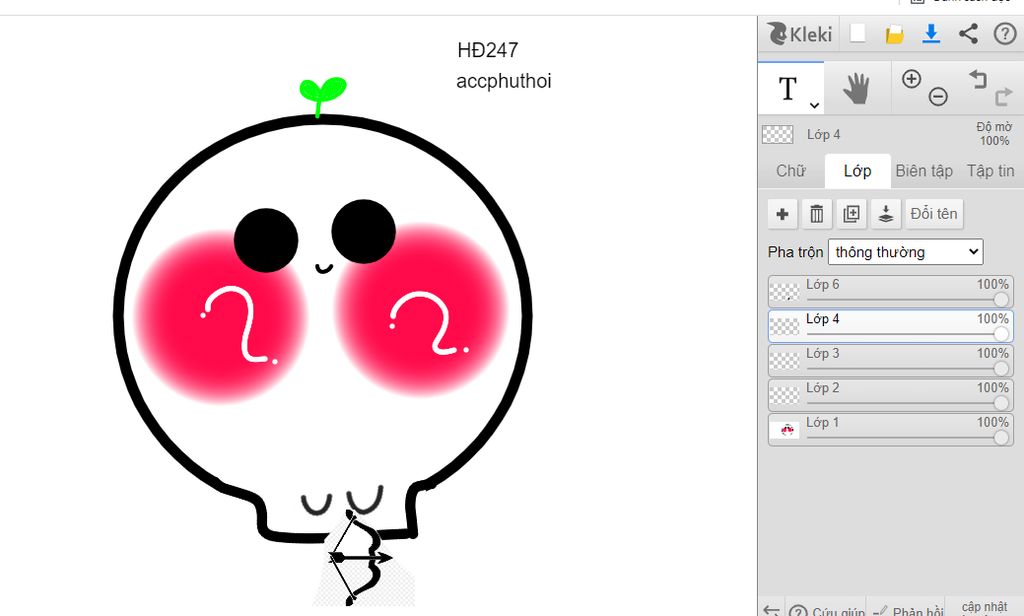This screenshot has width=1024, height=616.
Task: Adjust the Lớp 3 opacity slider handle
Action: 1000,369
